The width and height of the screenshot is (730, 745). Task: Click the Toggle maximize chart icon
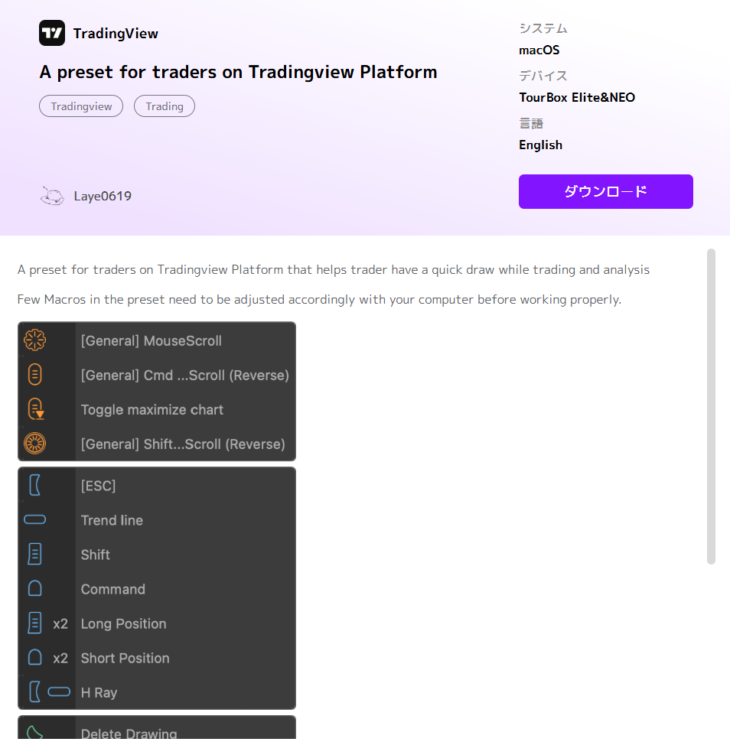click(35, 409)
